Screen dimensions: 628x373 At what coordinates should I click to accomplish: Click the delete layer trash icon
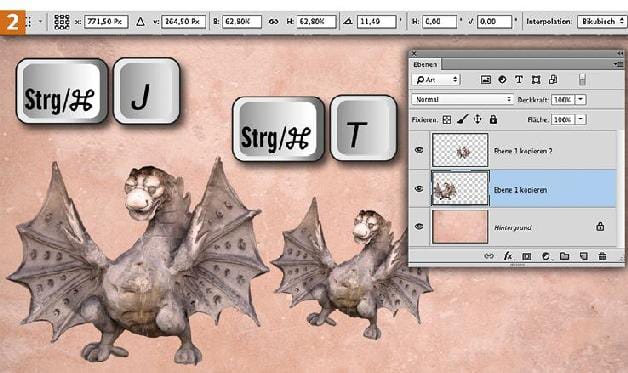(x=602, y=256)
